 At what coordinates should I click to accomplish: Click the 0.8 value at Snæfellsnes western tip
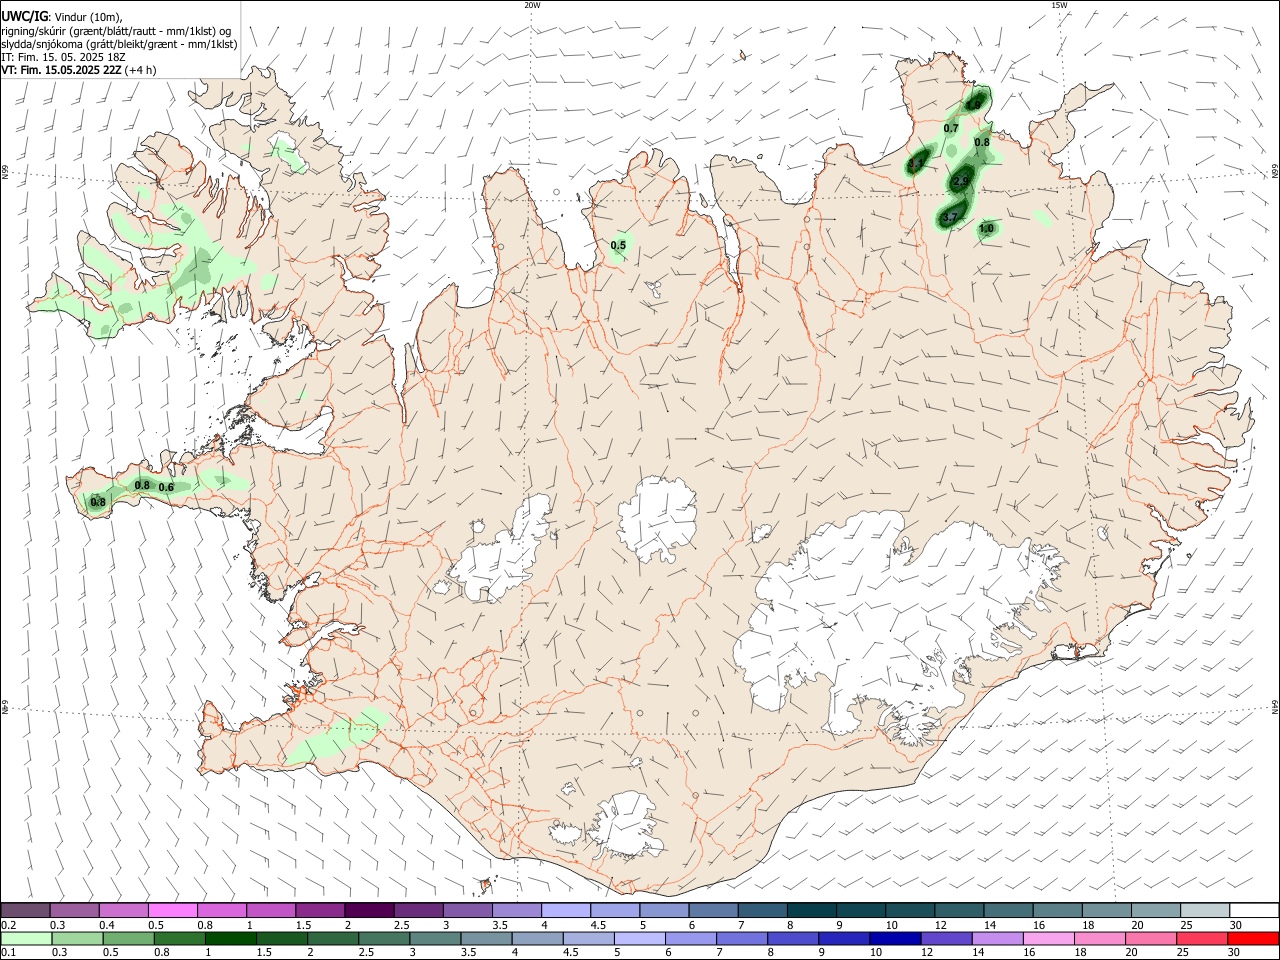pos(98,502)
